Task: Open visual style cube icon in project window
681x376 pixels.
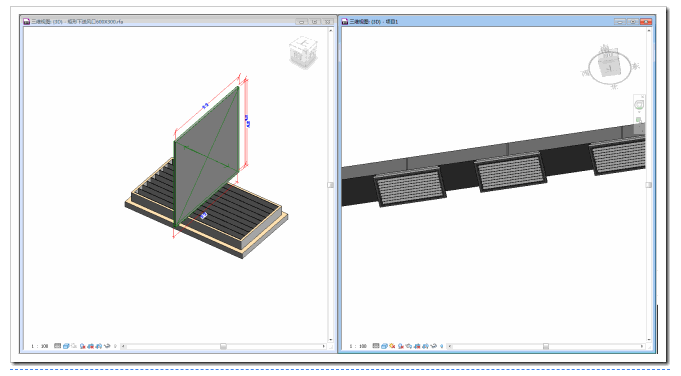Action: [x=384, y=346]
